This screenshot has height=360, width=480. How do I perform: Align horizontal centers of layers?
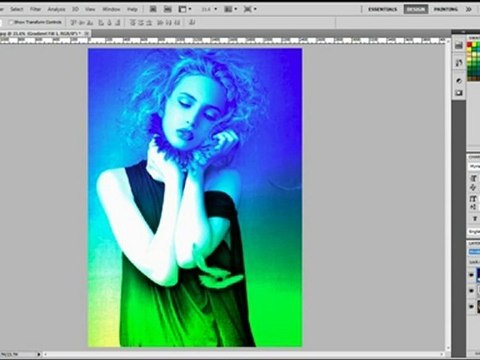[x=109, y=22]
